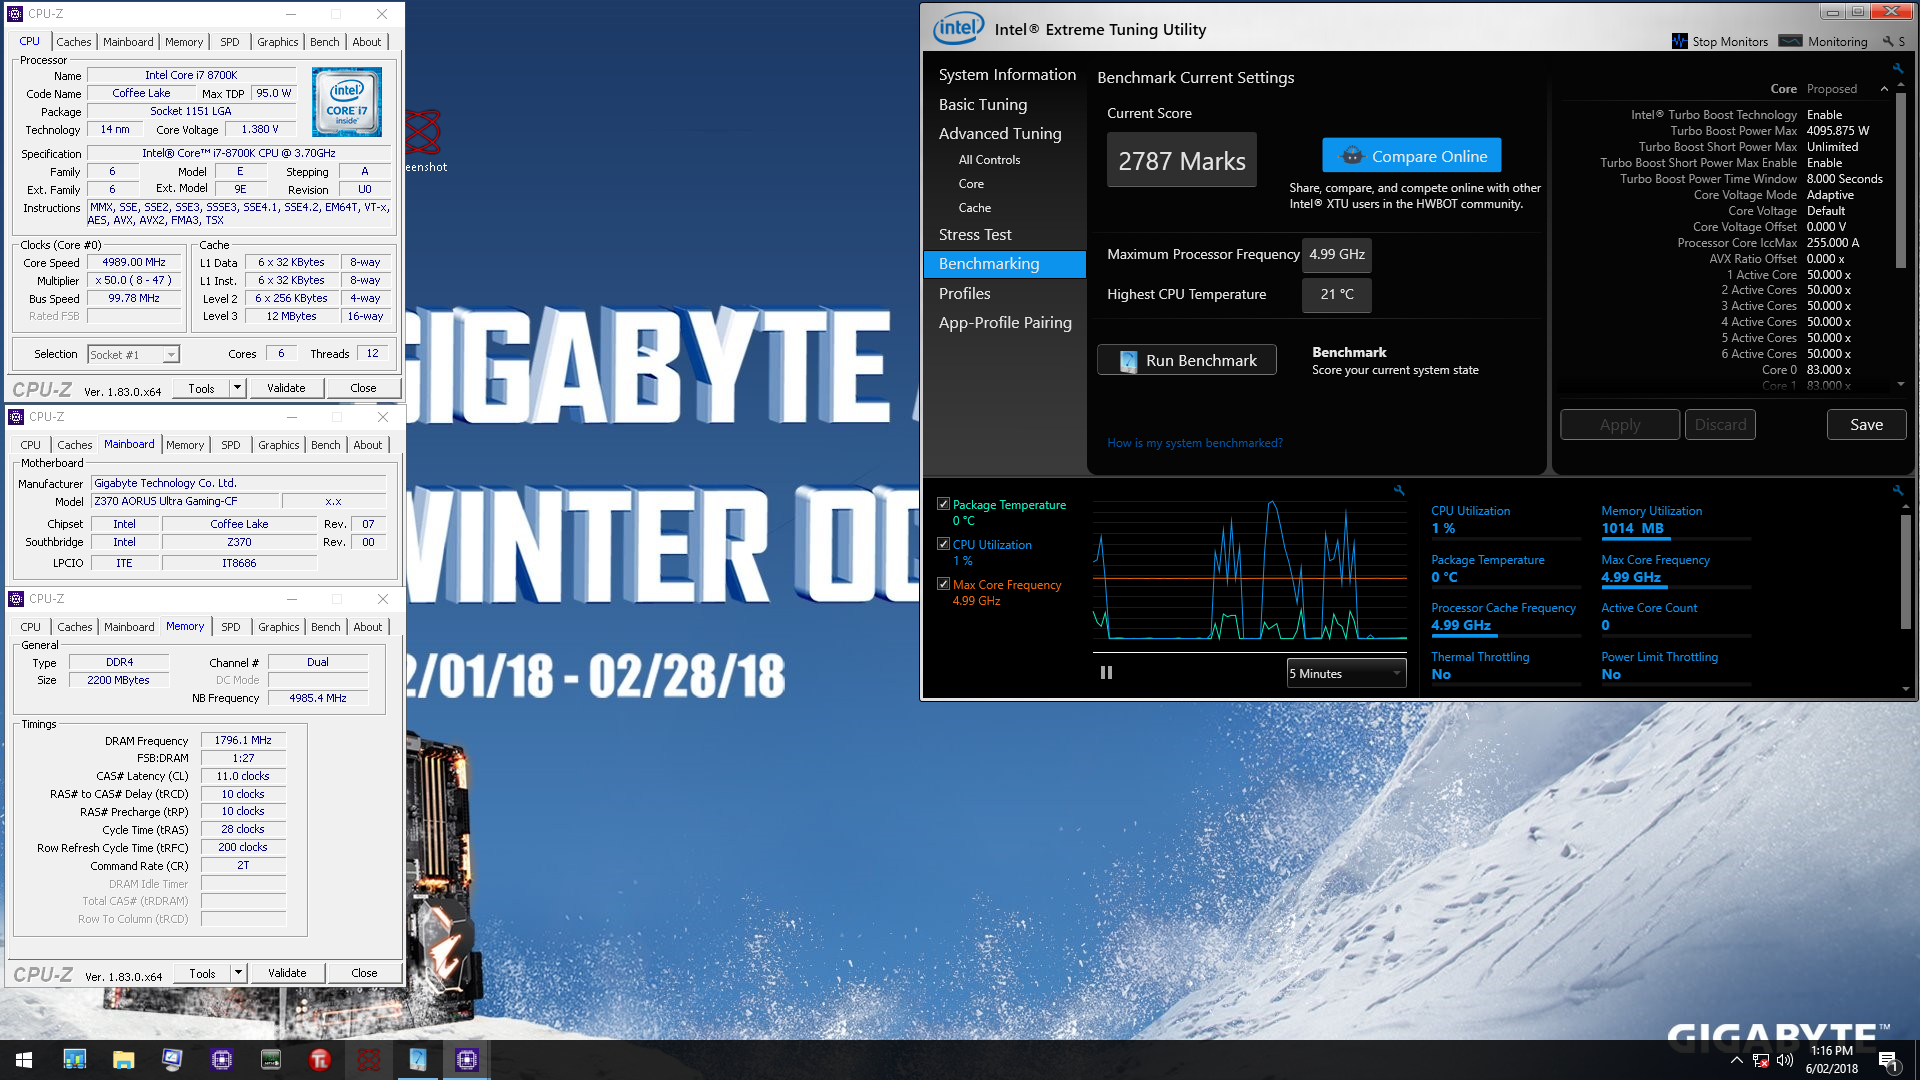The image size is (1920, 1080).
Task: Open About tab in Memory CPU-Z window
Action: [x=368, y=627]
